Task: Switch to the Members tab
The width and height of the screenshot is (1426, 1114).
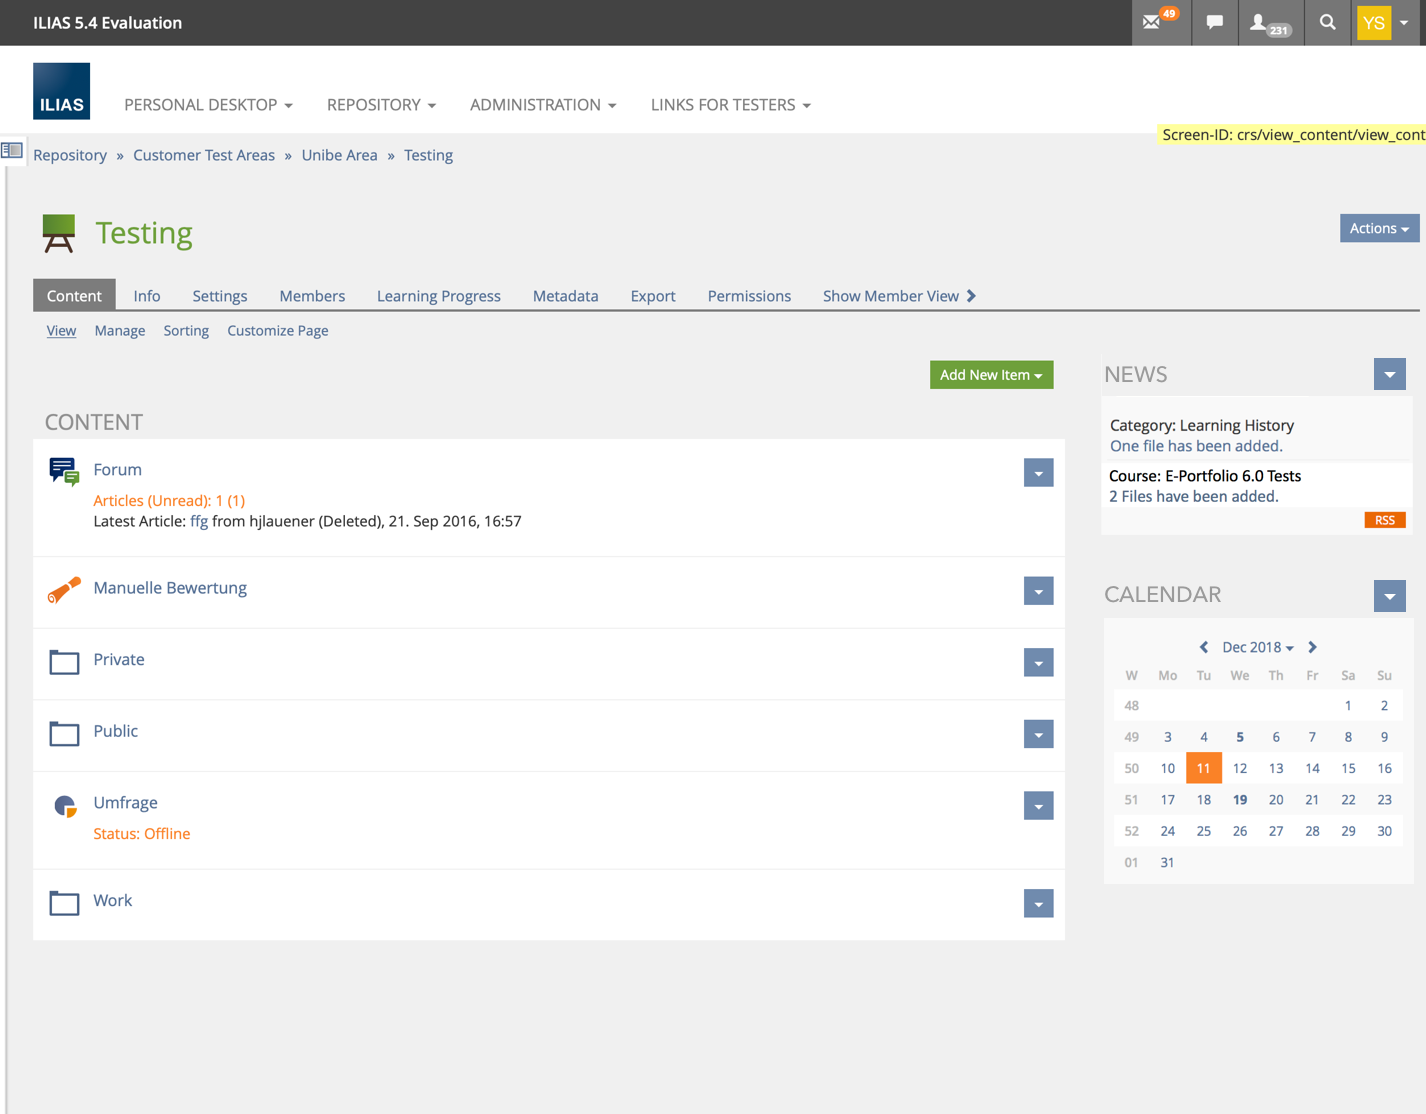Action: 312,296
